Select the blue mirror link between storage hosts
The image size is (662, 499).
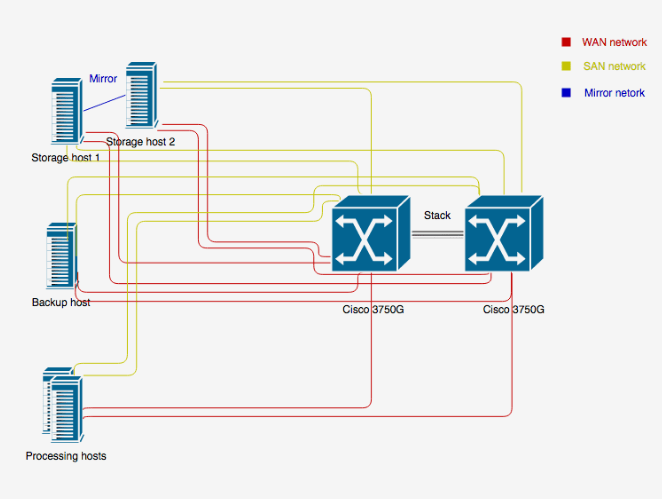click(104, 103)
